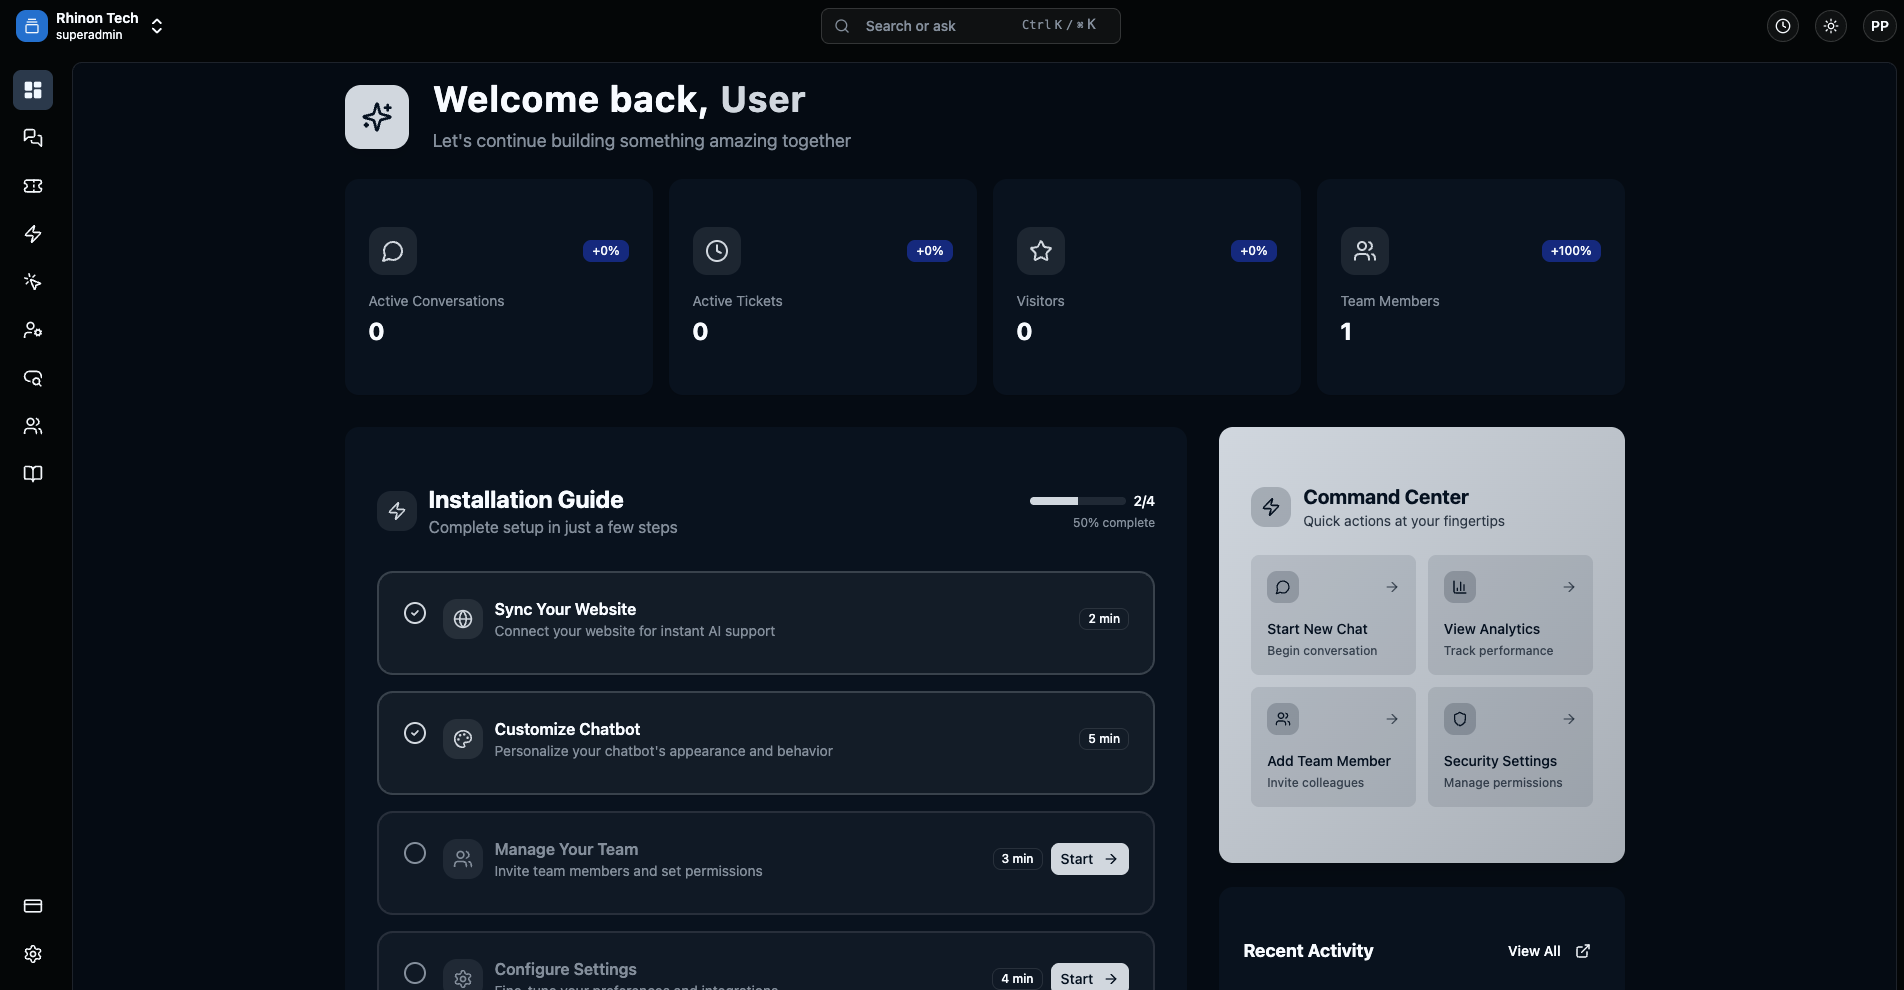The width and height of the screenshot is (1904, 990).
Task: Select Start New Chat quick action
Action: tap(1333, 615)
